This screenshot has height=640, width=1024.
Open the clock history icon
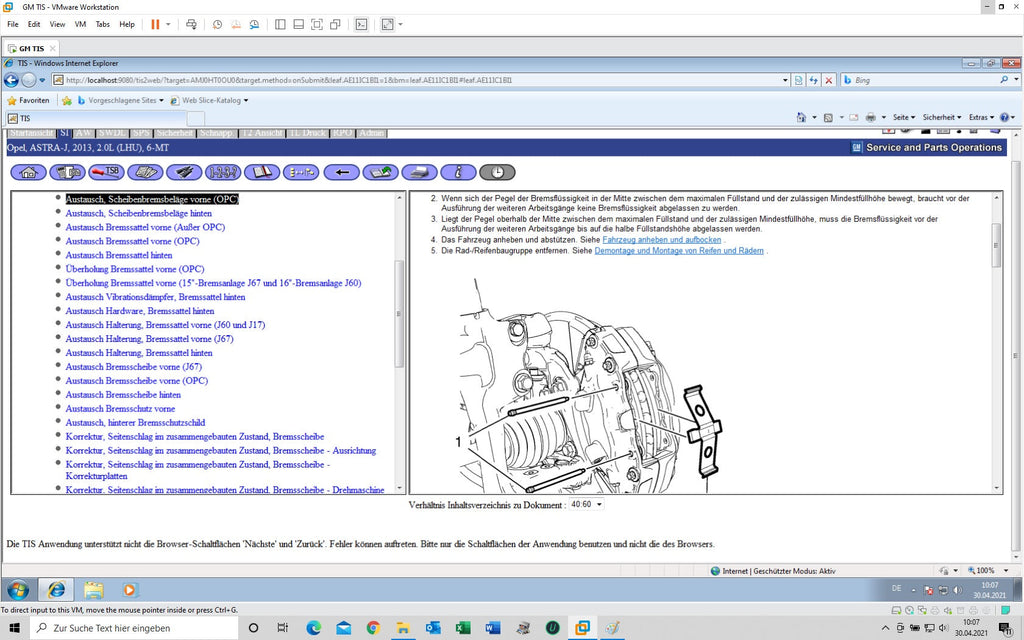[x=497, y=172]
